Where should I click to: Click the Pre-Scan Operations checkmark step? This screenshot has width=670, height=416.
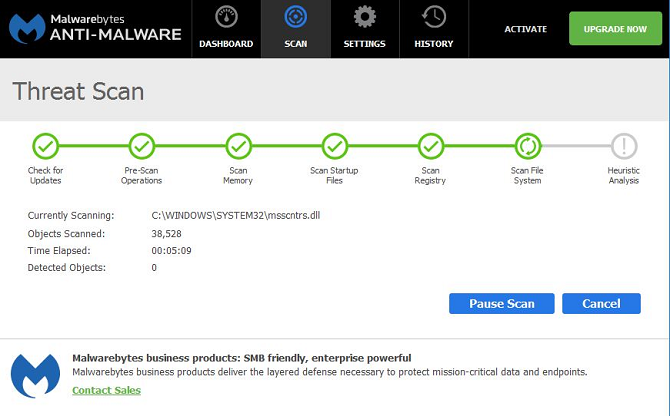click(x=142, y=146)
